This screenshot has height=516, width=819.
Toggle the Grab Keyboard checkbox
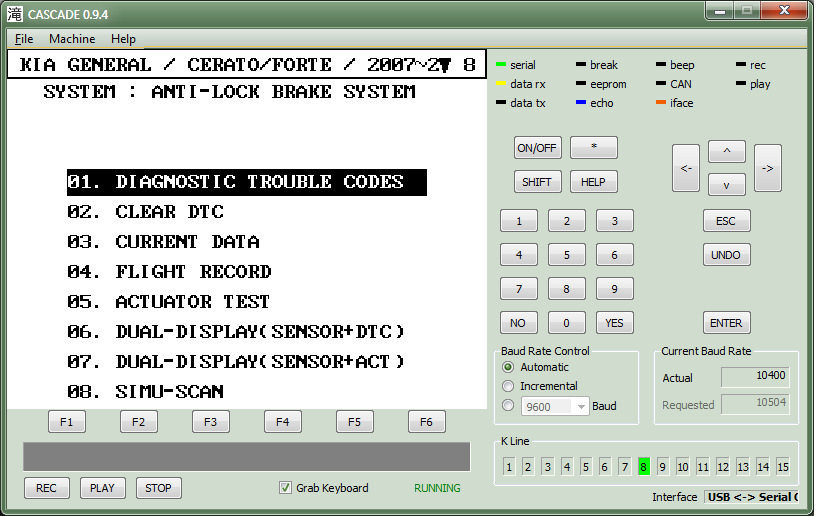point(285,488)
